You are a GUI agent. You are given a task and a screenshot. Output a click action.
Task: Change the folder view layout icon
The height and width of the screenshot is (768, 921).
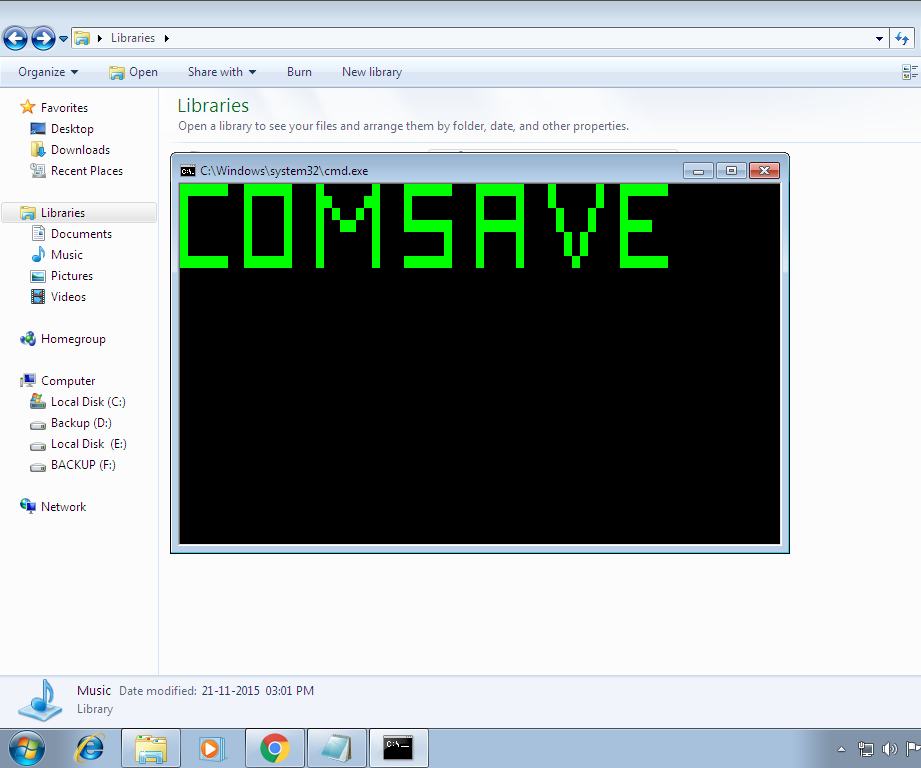[908, 71]
